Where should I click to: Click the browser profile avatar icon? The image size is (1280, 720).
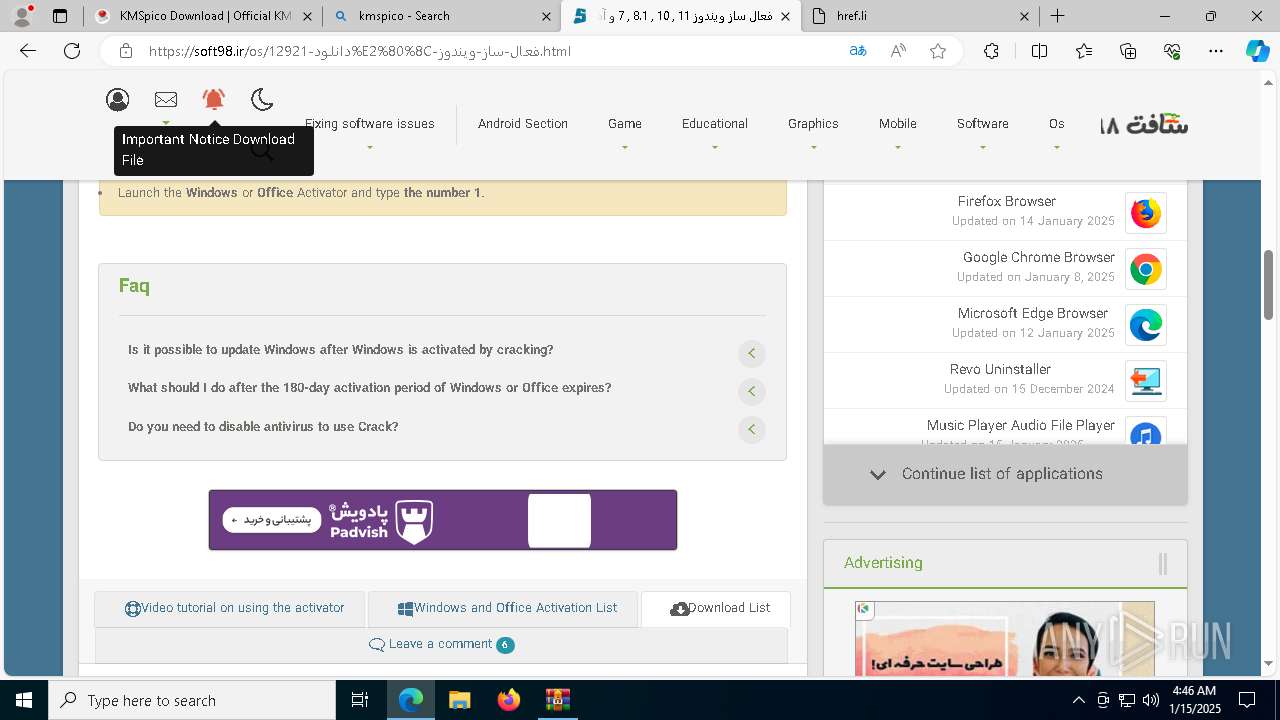[22, 16]
